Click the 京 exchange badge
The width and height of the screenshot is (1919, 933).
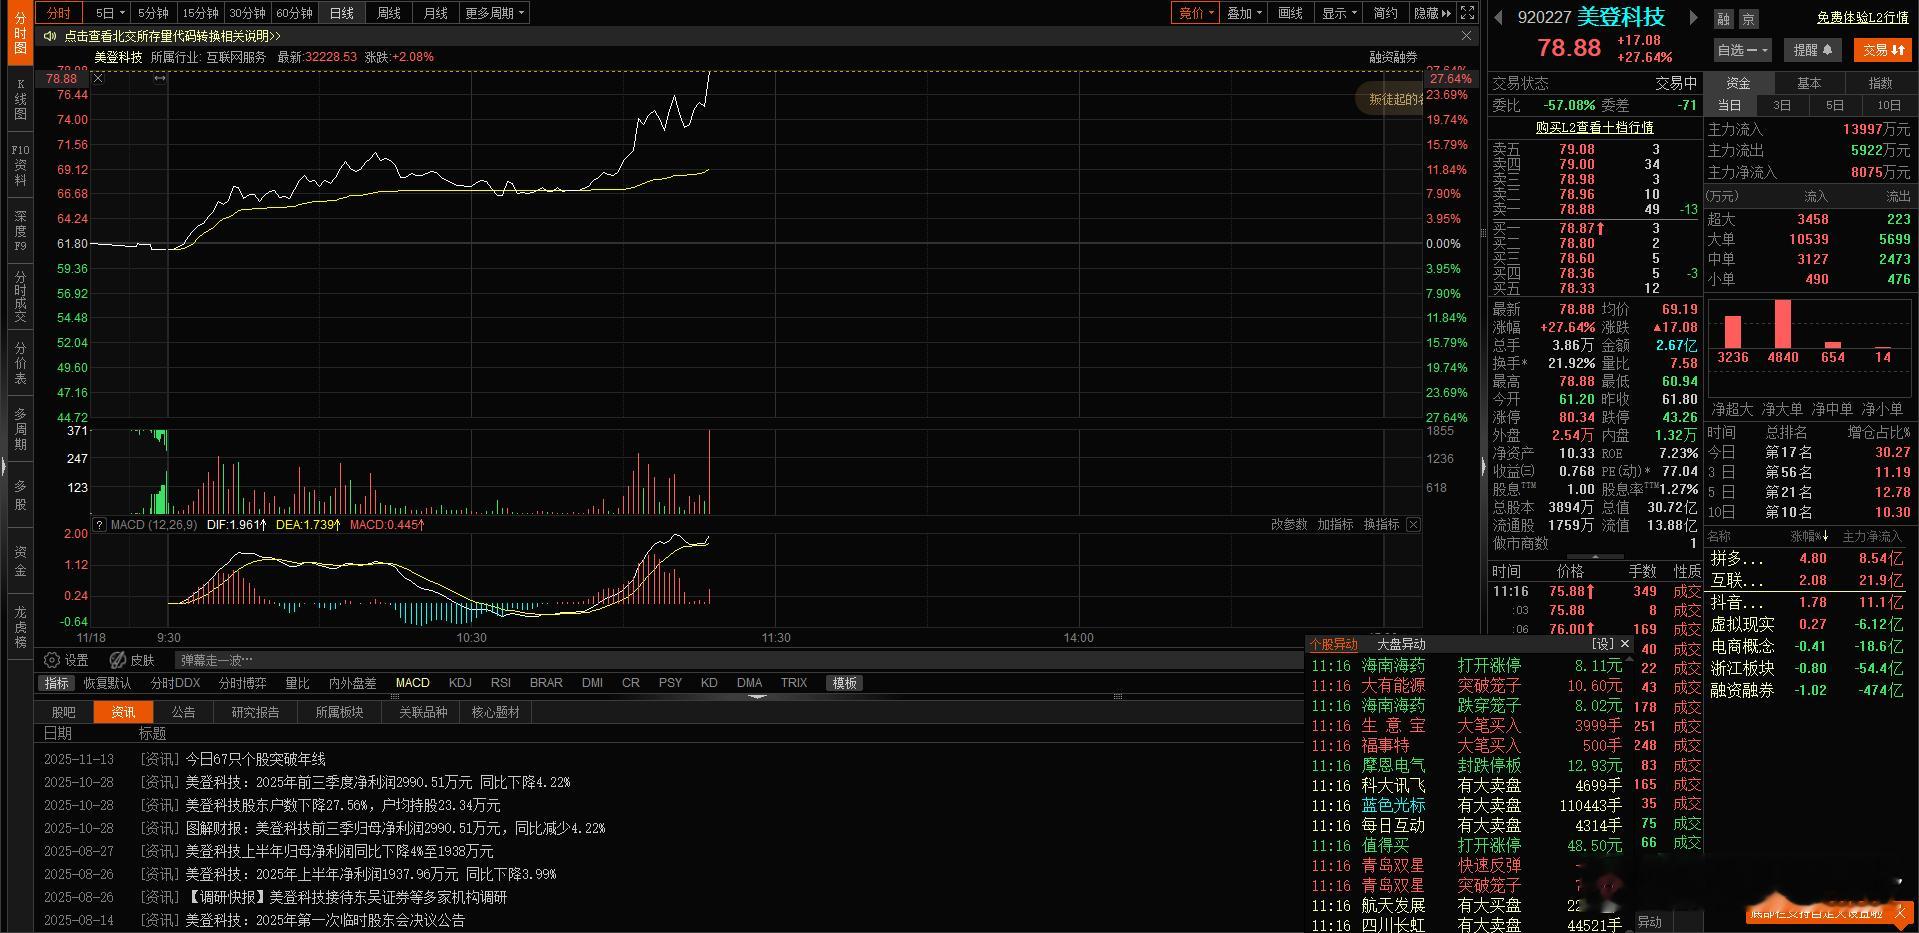1748,19
